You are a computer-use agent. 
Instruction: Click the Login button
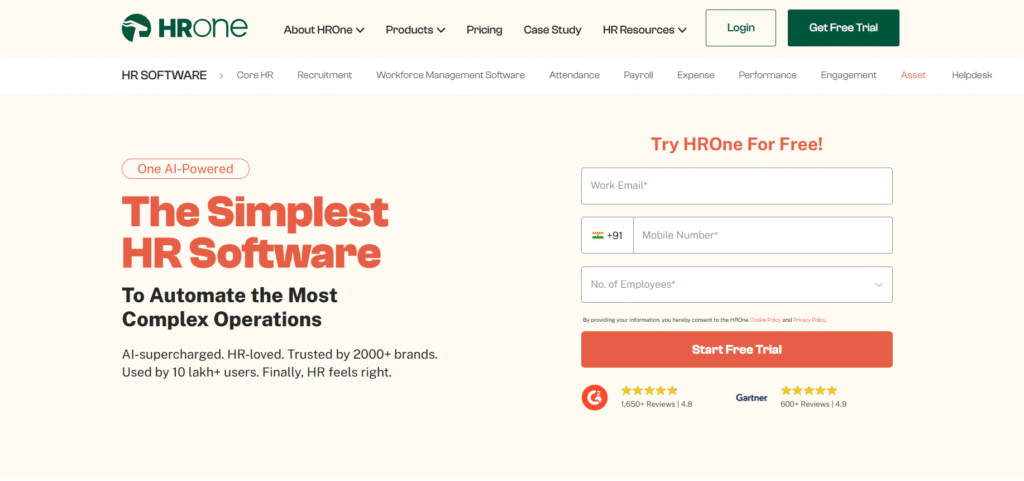pos(741,28)
